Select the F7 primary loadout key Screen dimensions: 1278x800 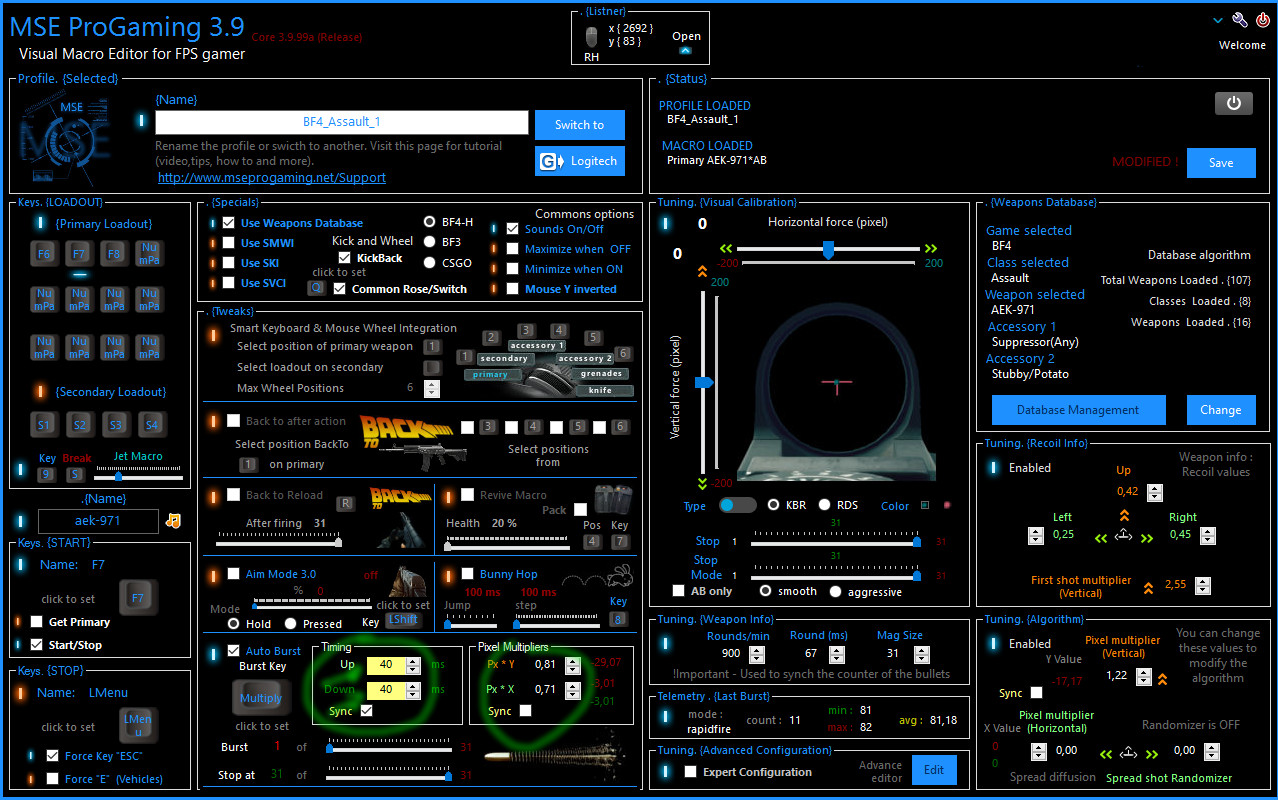coord(80,254)
